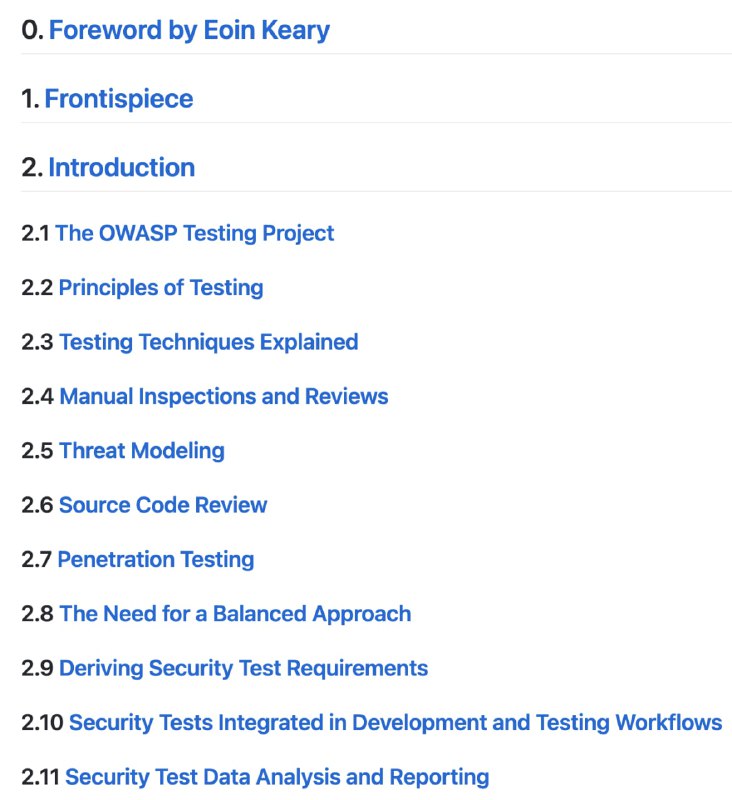
Task: Open Deriving Security Test Requirements
Action: click(243, 668)
